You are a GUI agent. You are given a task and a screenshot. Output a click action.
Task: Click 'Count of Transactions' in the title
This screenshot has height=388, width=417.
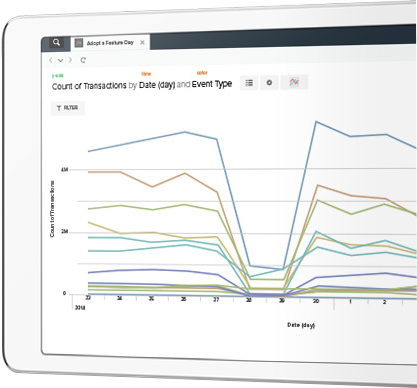[x=89, y=86]
